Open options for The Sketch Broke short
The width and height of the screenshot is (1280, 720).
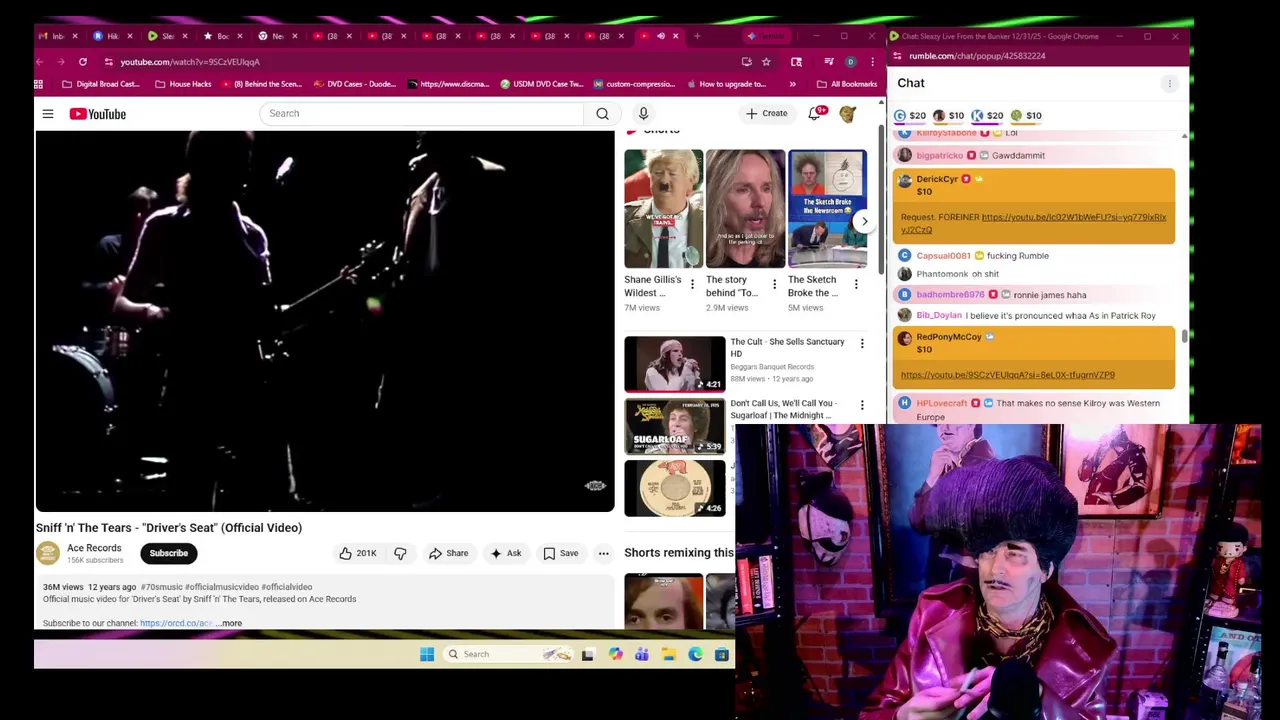[x=856, y=285]
